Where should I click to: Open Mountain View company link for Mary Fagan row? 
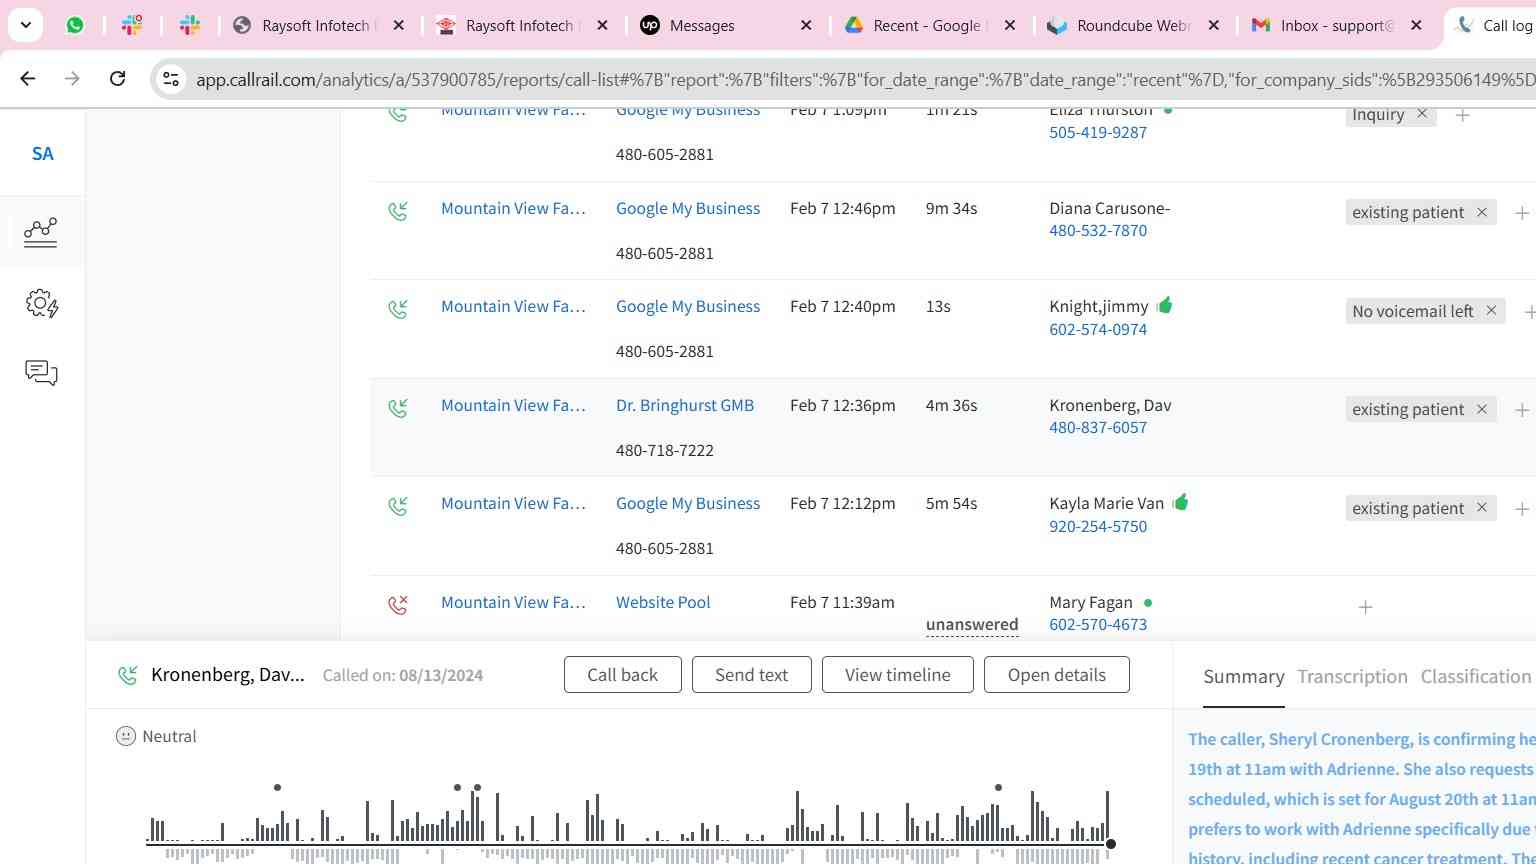513,602
